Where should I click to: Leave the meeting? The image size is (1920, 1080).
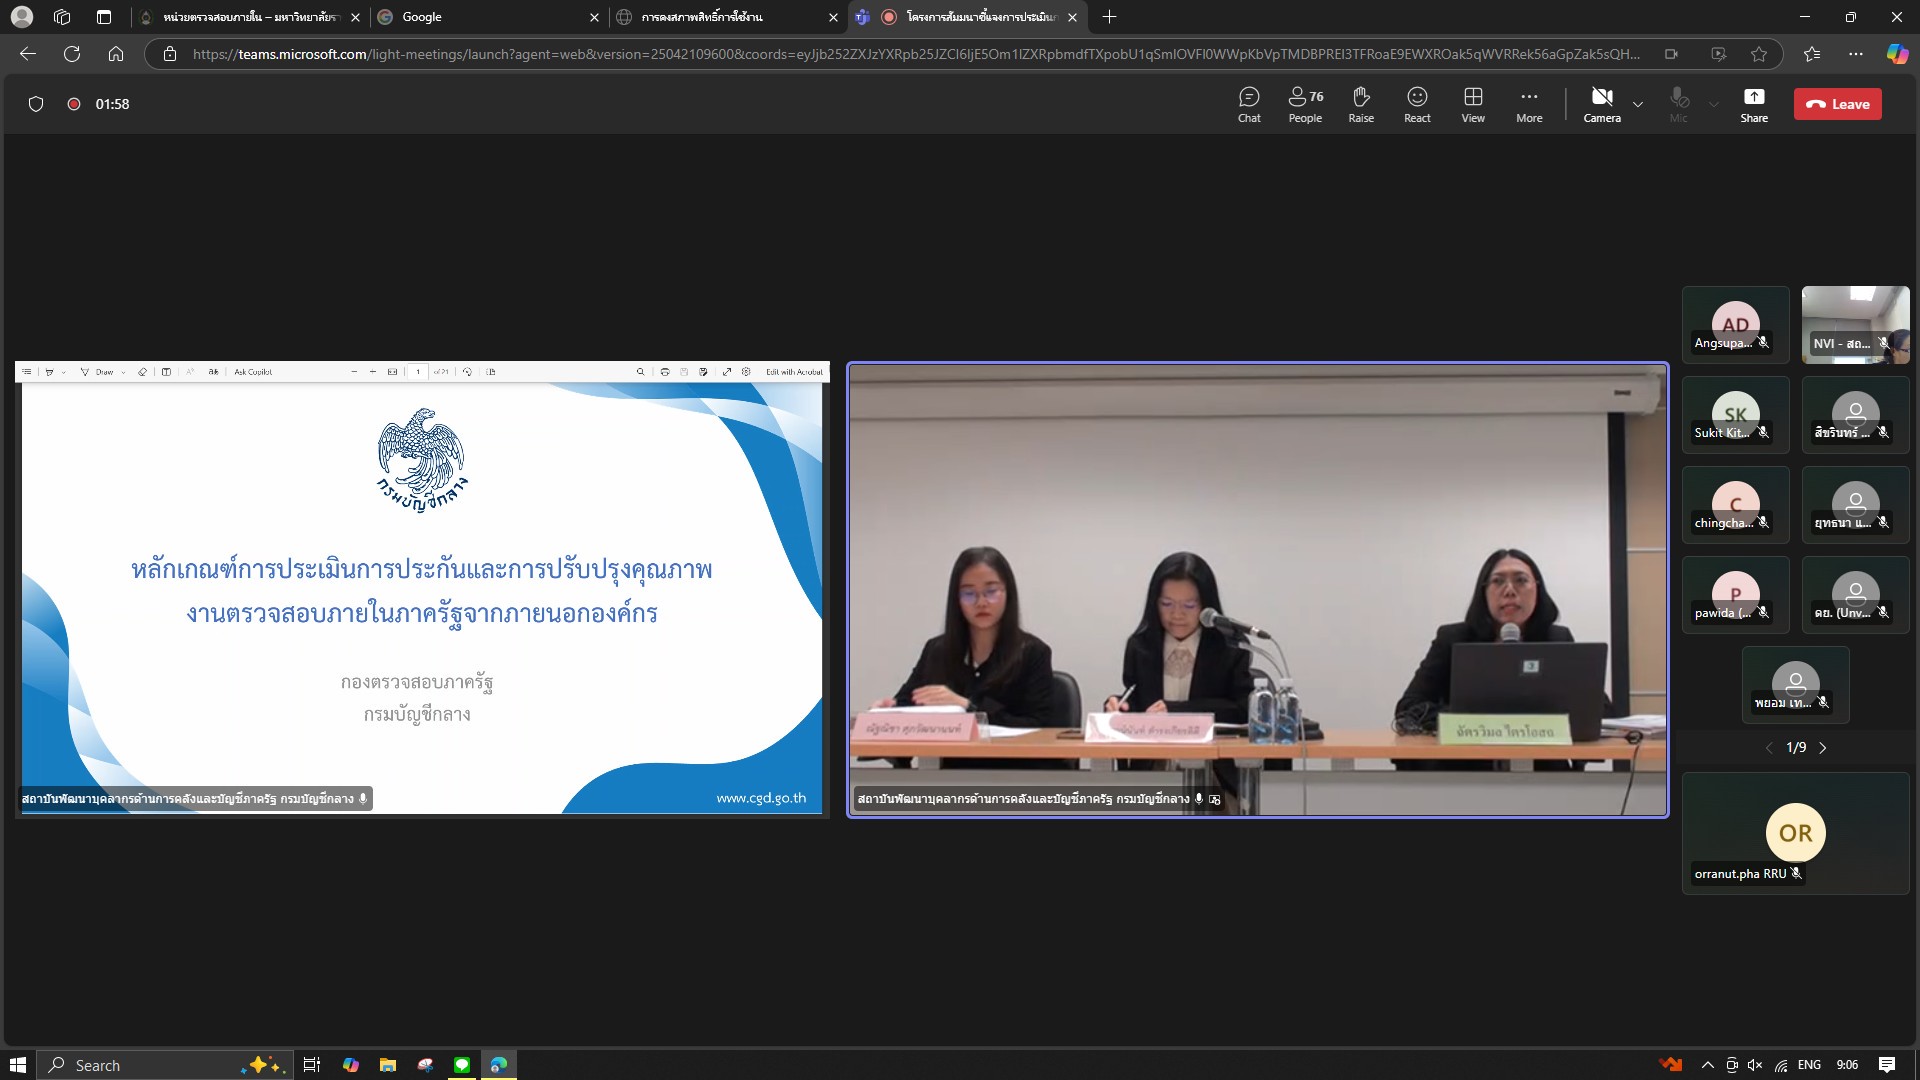pyautogui.click(x=1837, y=104)
